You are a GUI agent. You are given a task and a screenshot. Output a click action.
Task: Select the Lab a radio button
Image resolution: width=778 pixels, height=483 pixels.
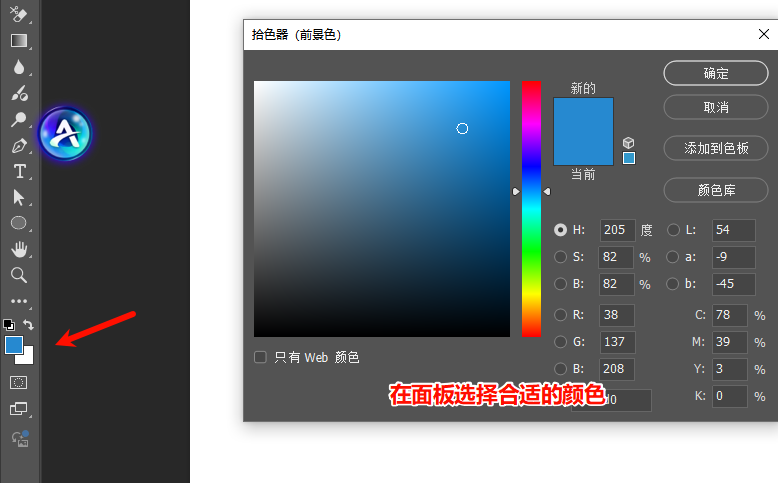point(673,257)
